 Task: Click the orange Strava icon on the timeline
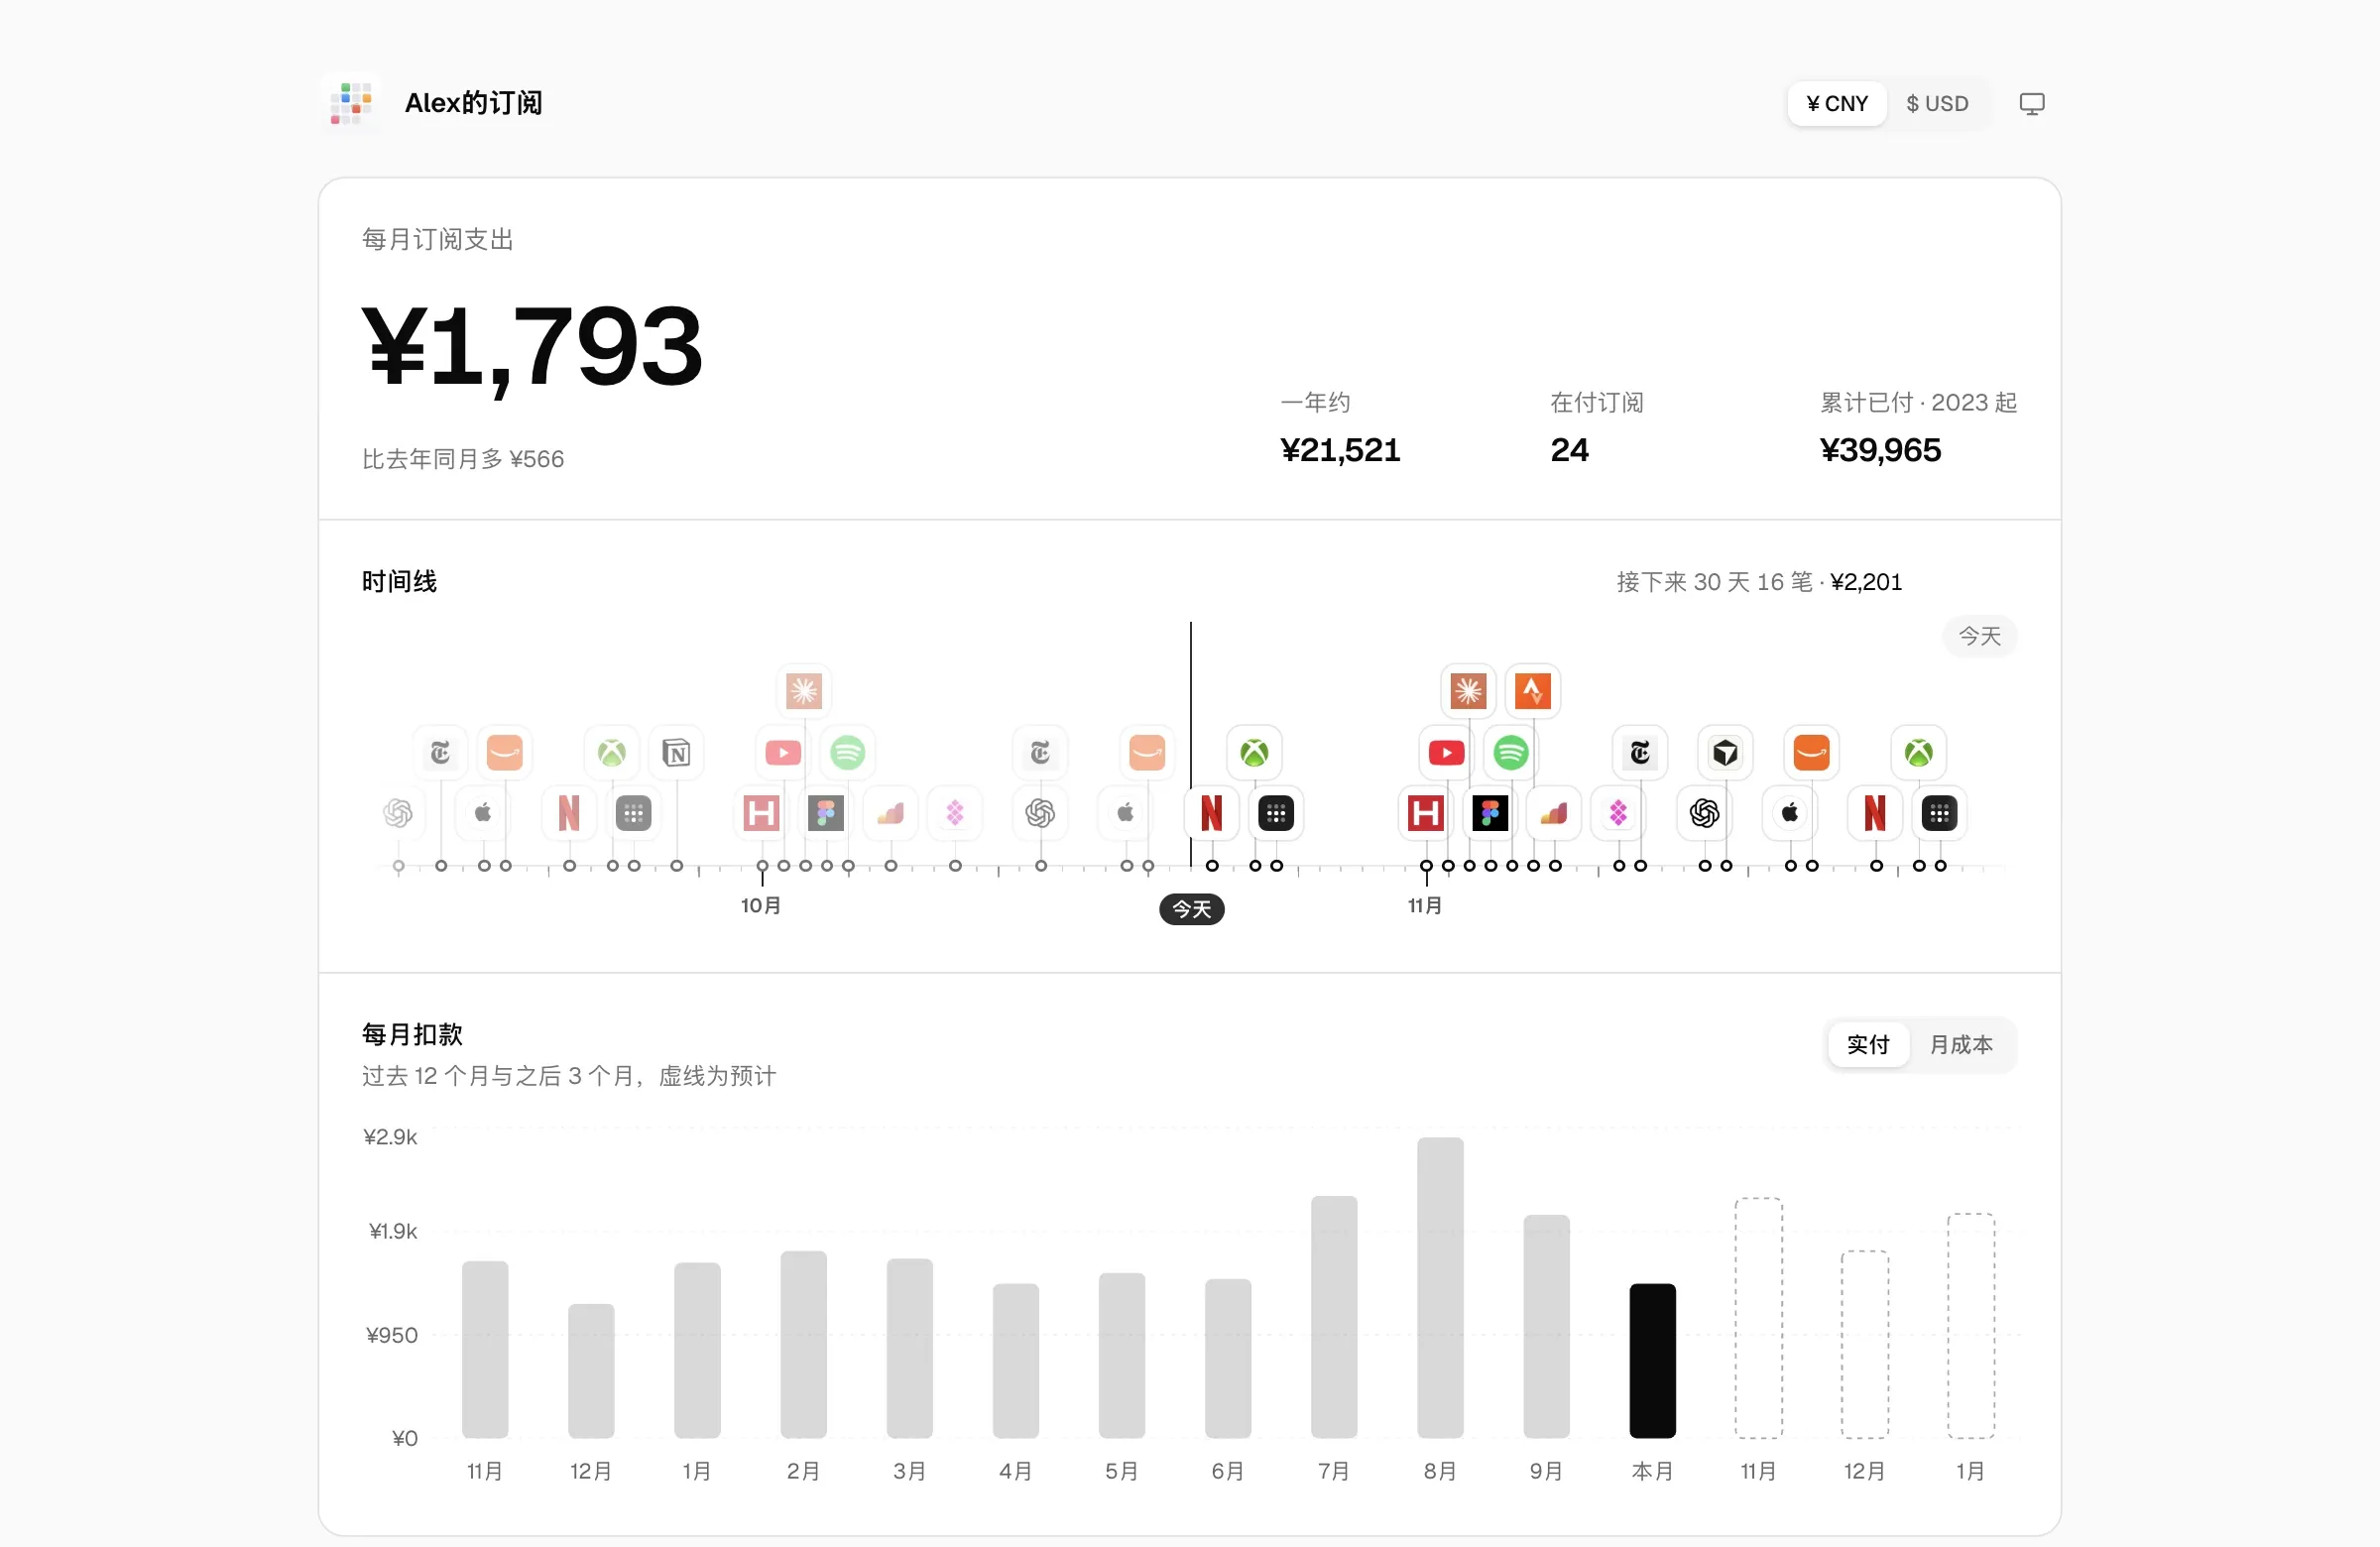1532,691
